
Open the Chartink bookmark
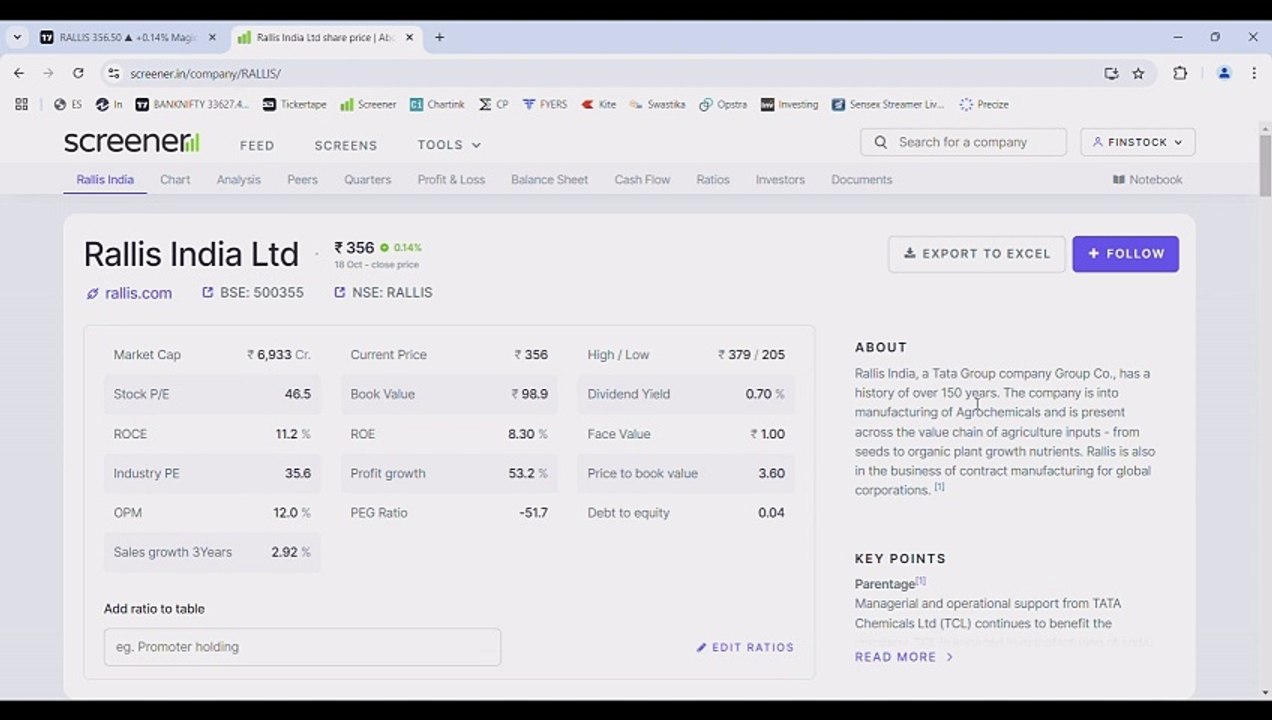click(438, 104)
